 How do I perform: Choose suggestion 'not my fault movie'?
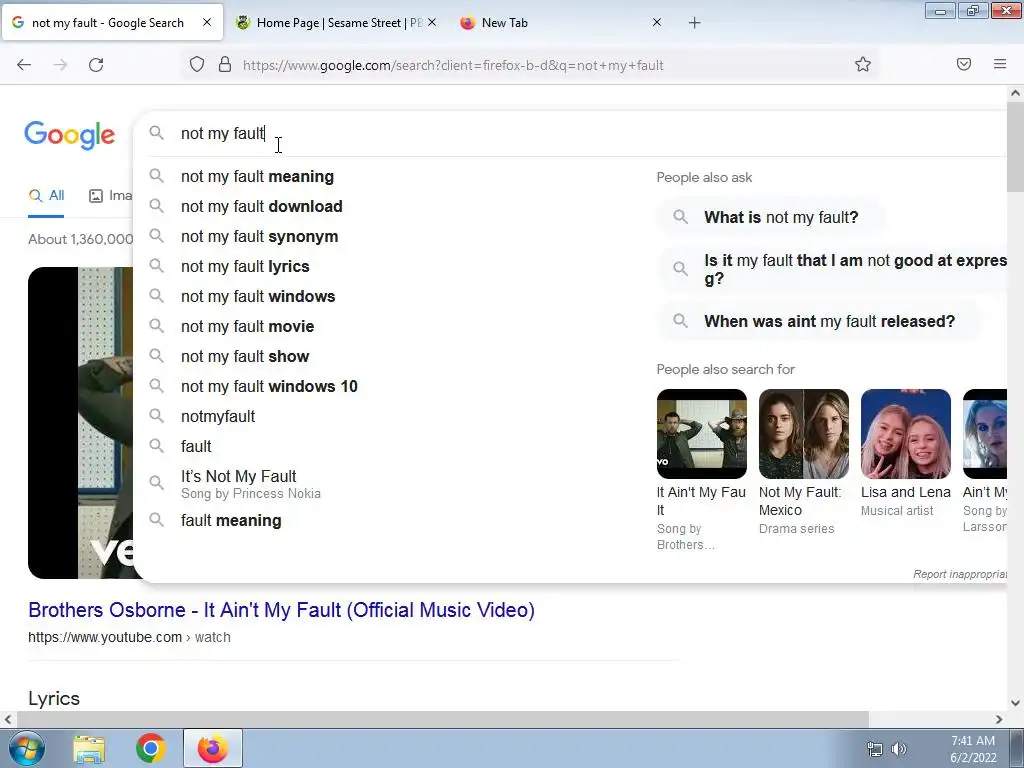(x=248, y=327)
